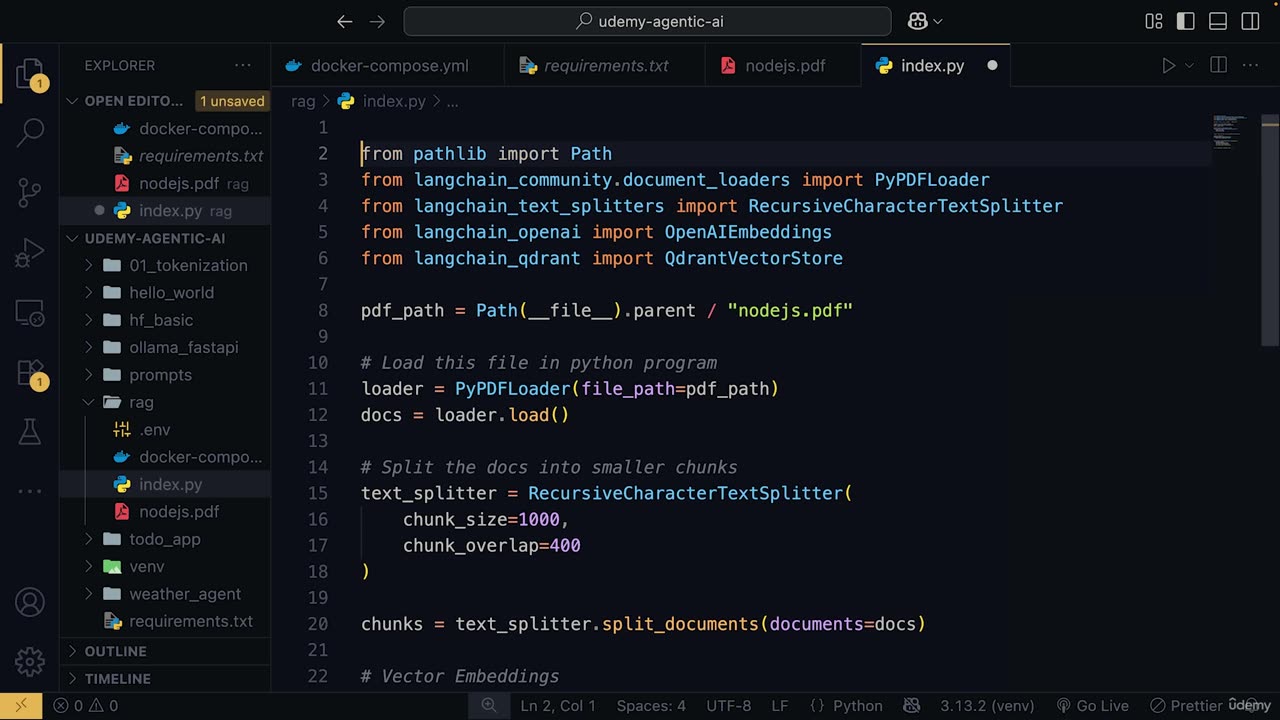Viewport: 1280px width, 720px height.
Task: Click the unsaved dot on index.py tab
Action: click(x=992, y=65)
